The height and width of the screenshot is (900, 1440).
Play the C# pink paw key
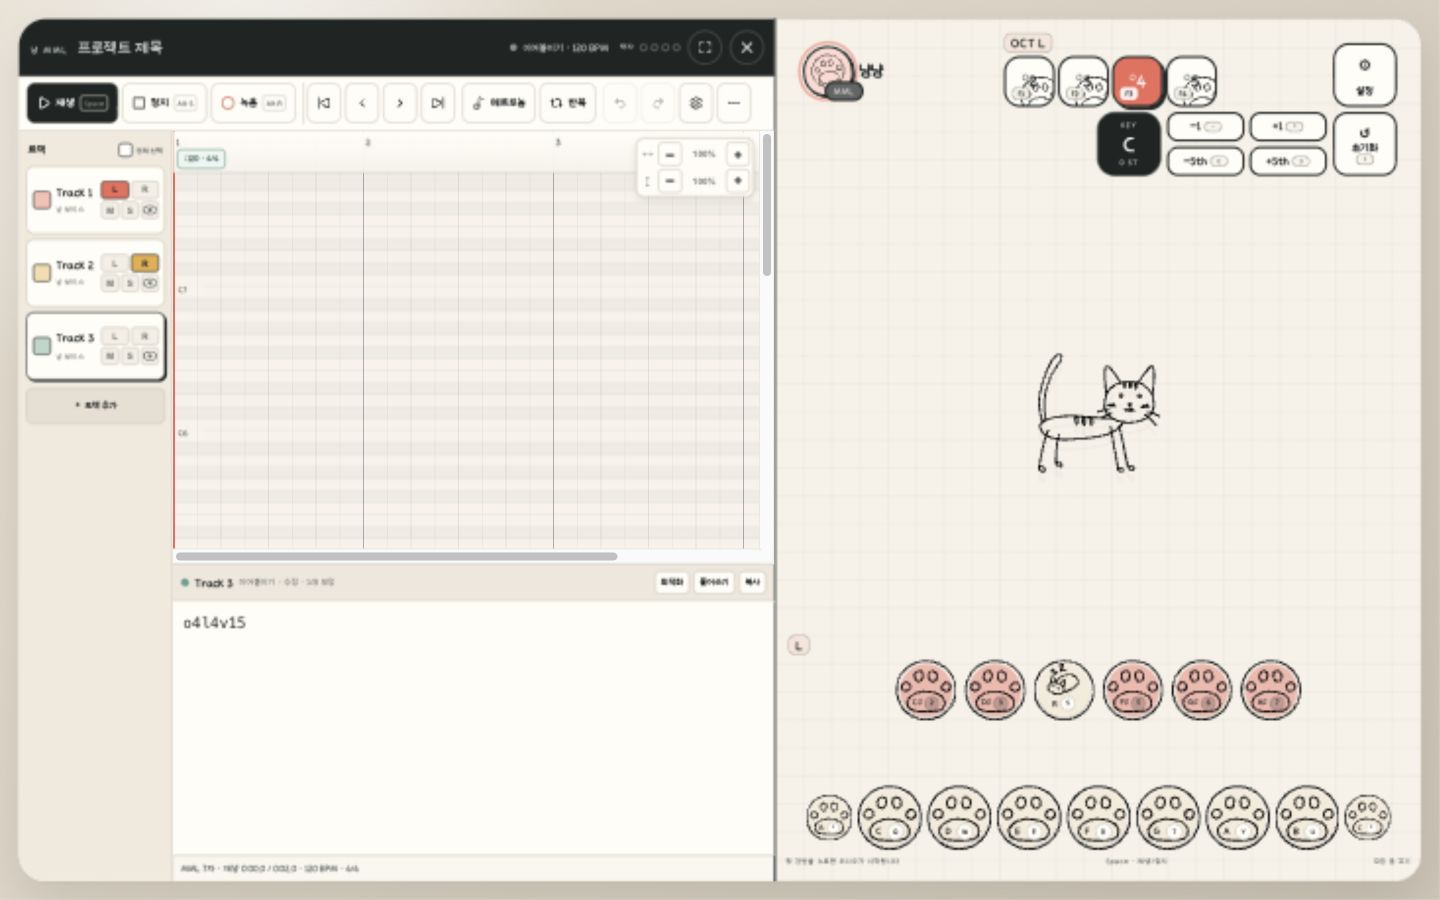pos(926,689)
